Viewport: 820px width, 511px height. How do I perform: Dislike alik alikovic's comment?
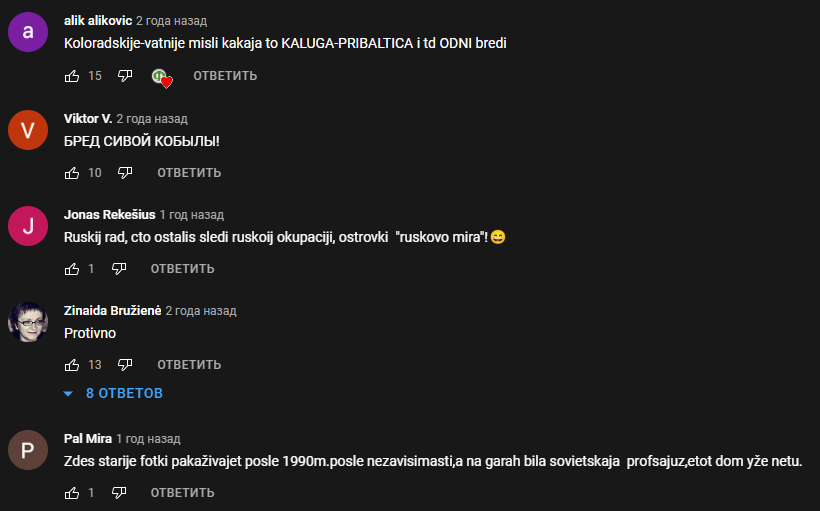125,76
